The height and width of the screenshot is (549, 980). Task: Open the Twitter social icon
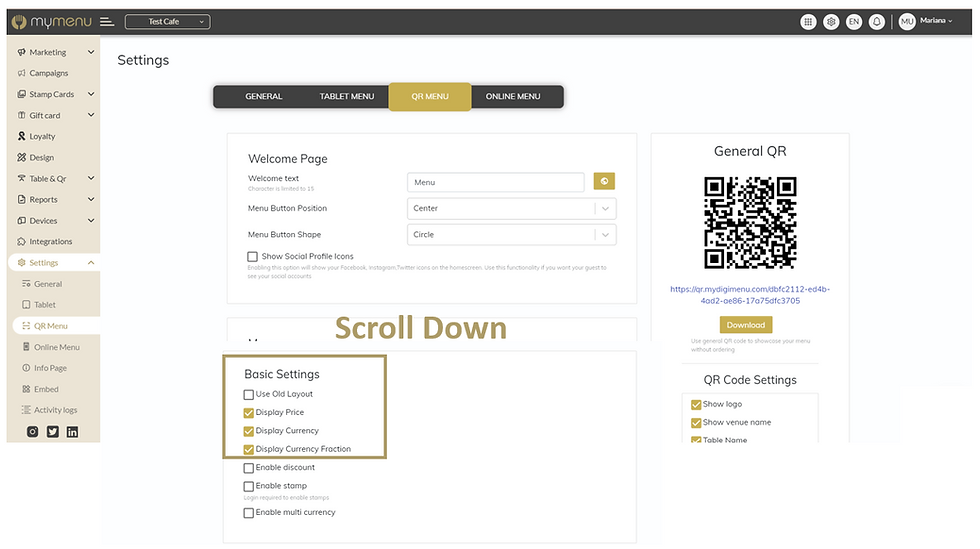tap(52, 431)
